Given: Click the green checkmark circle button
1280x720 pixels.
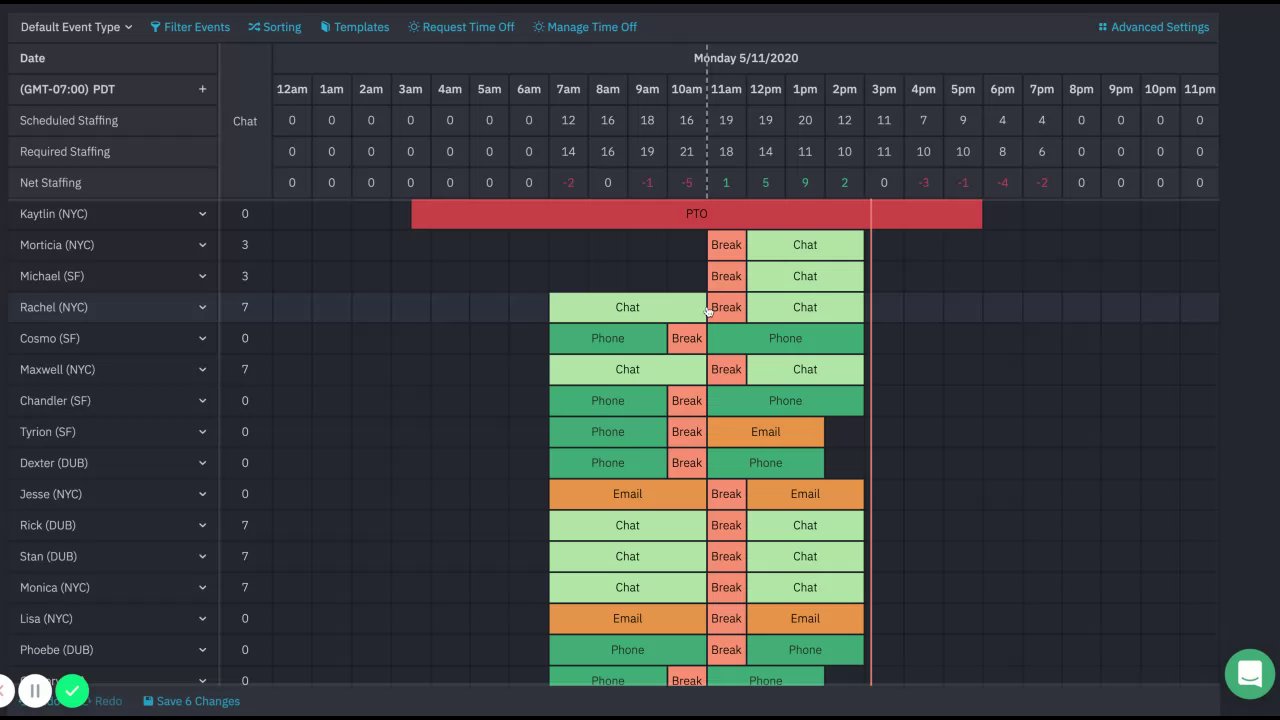Looking at the screenshot, I should click(x=72, y=690).
